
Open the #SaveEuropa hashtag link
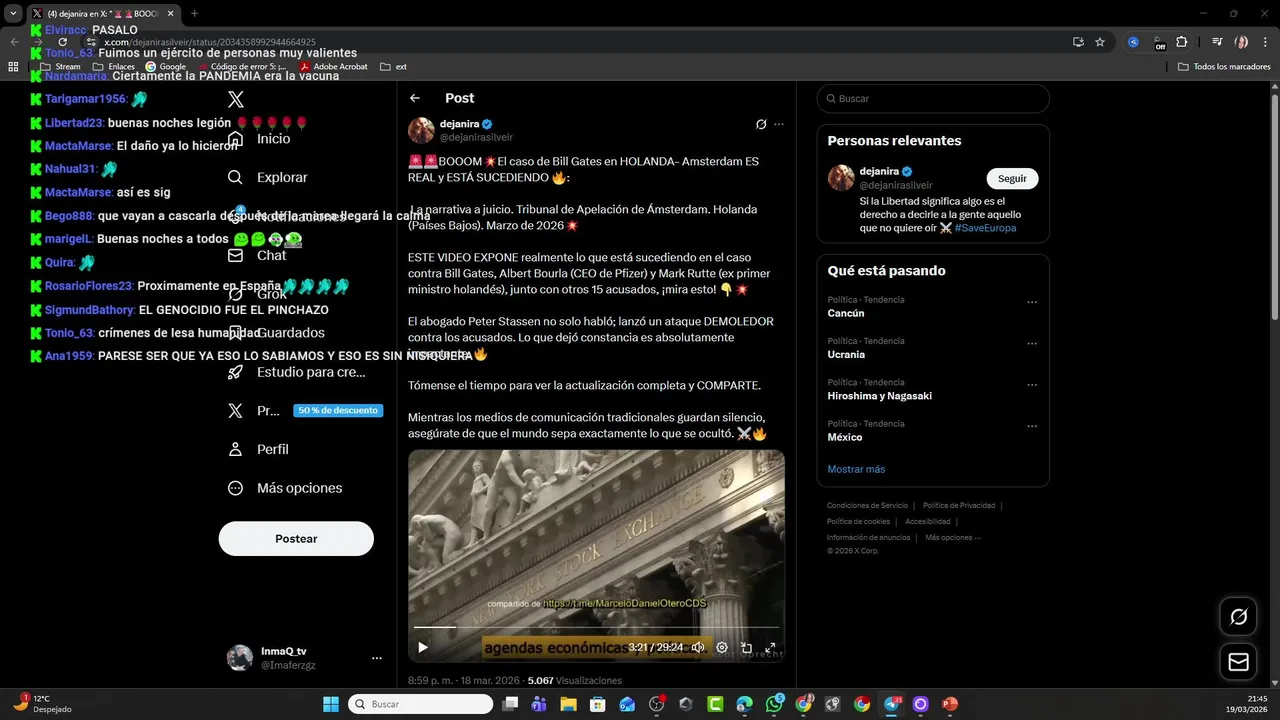pos(985,228)
